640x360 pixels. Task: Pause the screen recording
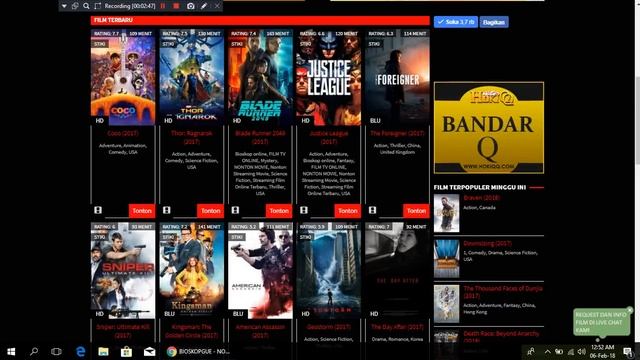pyautogui.click(x=163, y=6)
